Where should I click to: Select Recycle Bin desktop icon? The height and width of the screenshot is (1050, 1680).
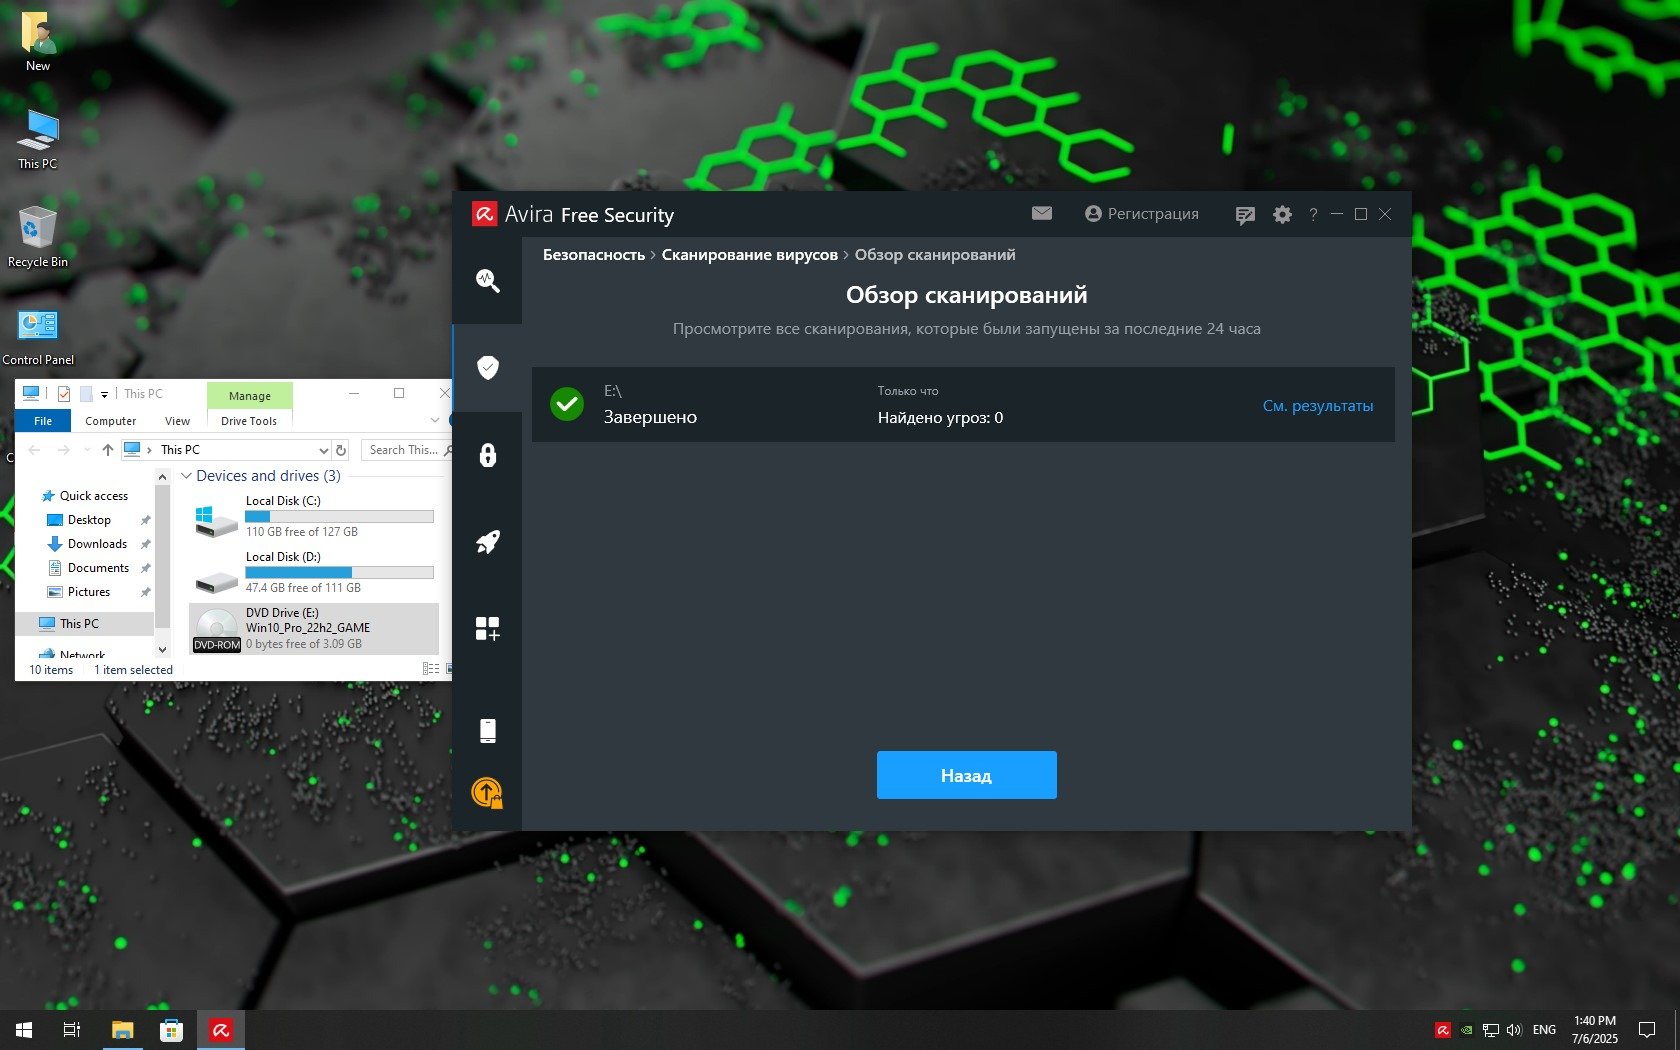[x=38, y=238]
